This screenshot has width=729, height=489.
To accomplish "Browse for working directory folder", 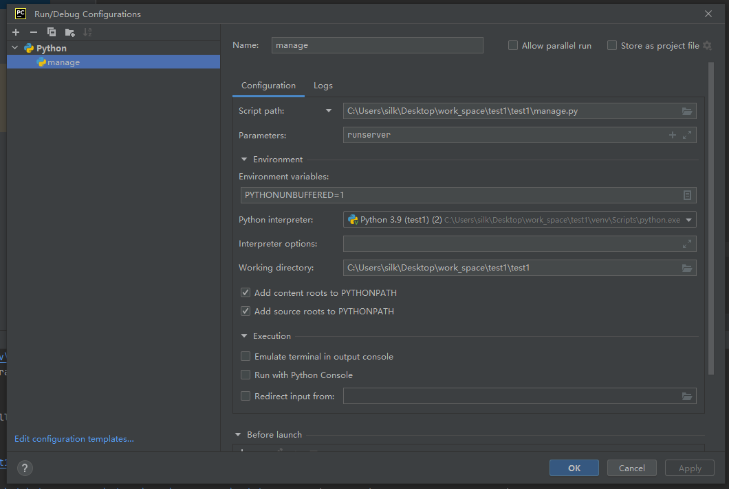I will point(687,268).
